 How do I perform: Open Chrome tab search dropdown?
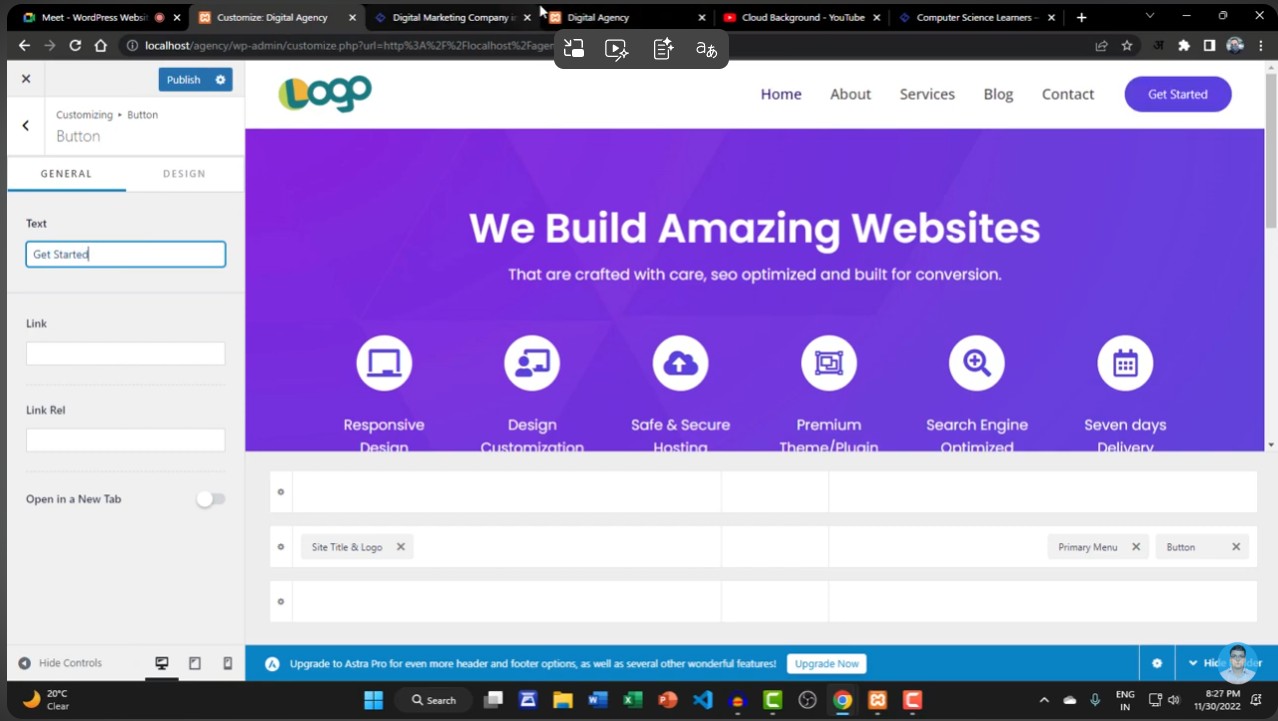pyautogui.click(x=1149, y=17)
